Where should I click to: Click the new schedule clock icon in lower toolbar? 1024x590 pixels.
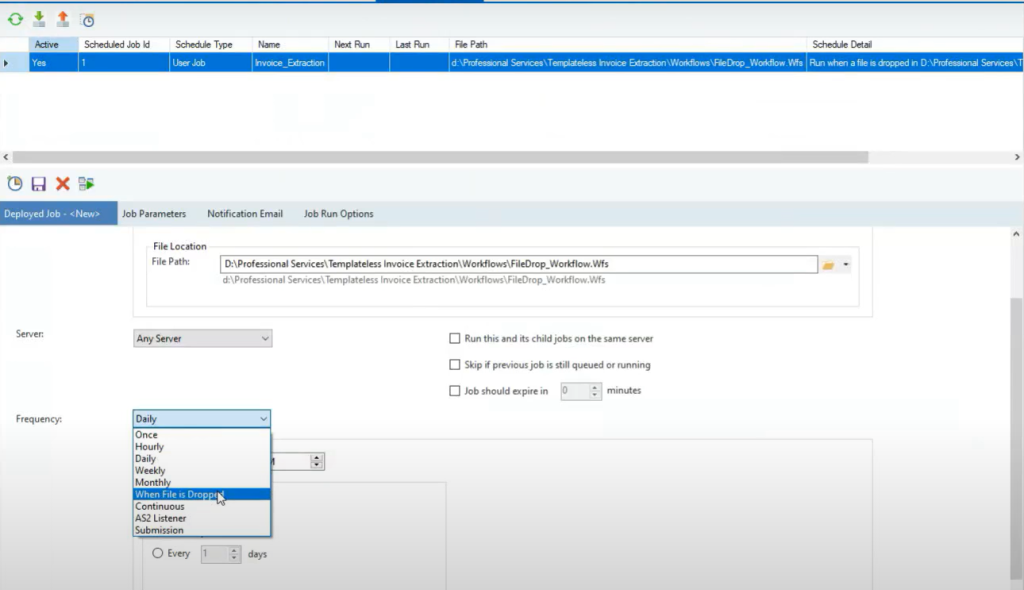[x=15, y=183]
